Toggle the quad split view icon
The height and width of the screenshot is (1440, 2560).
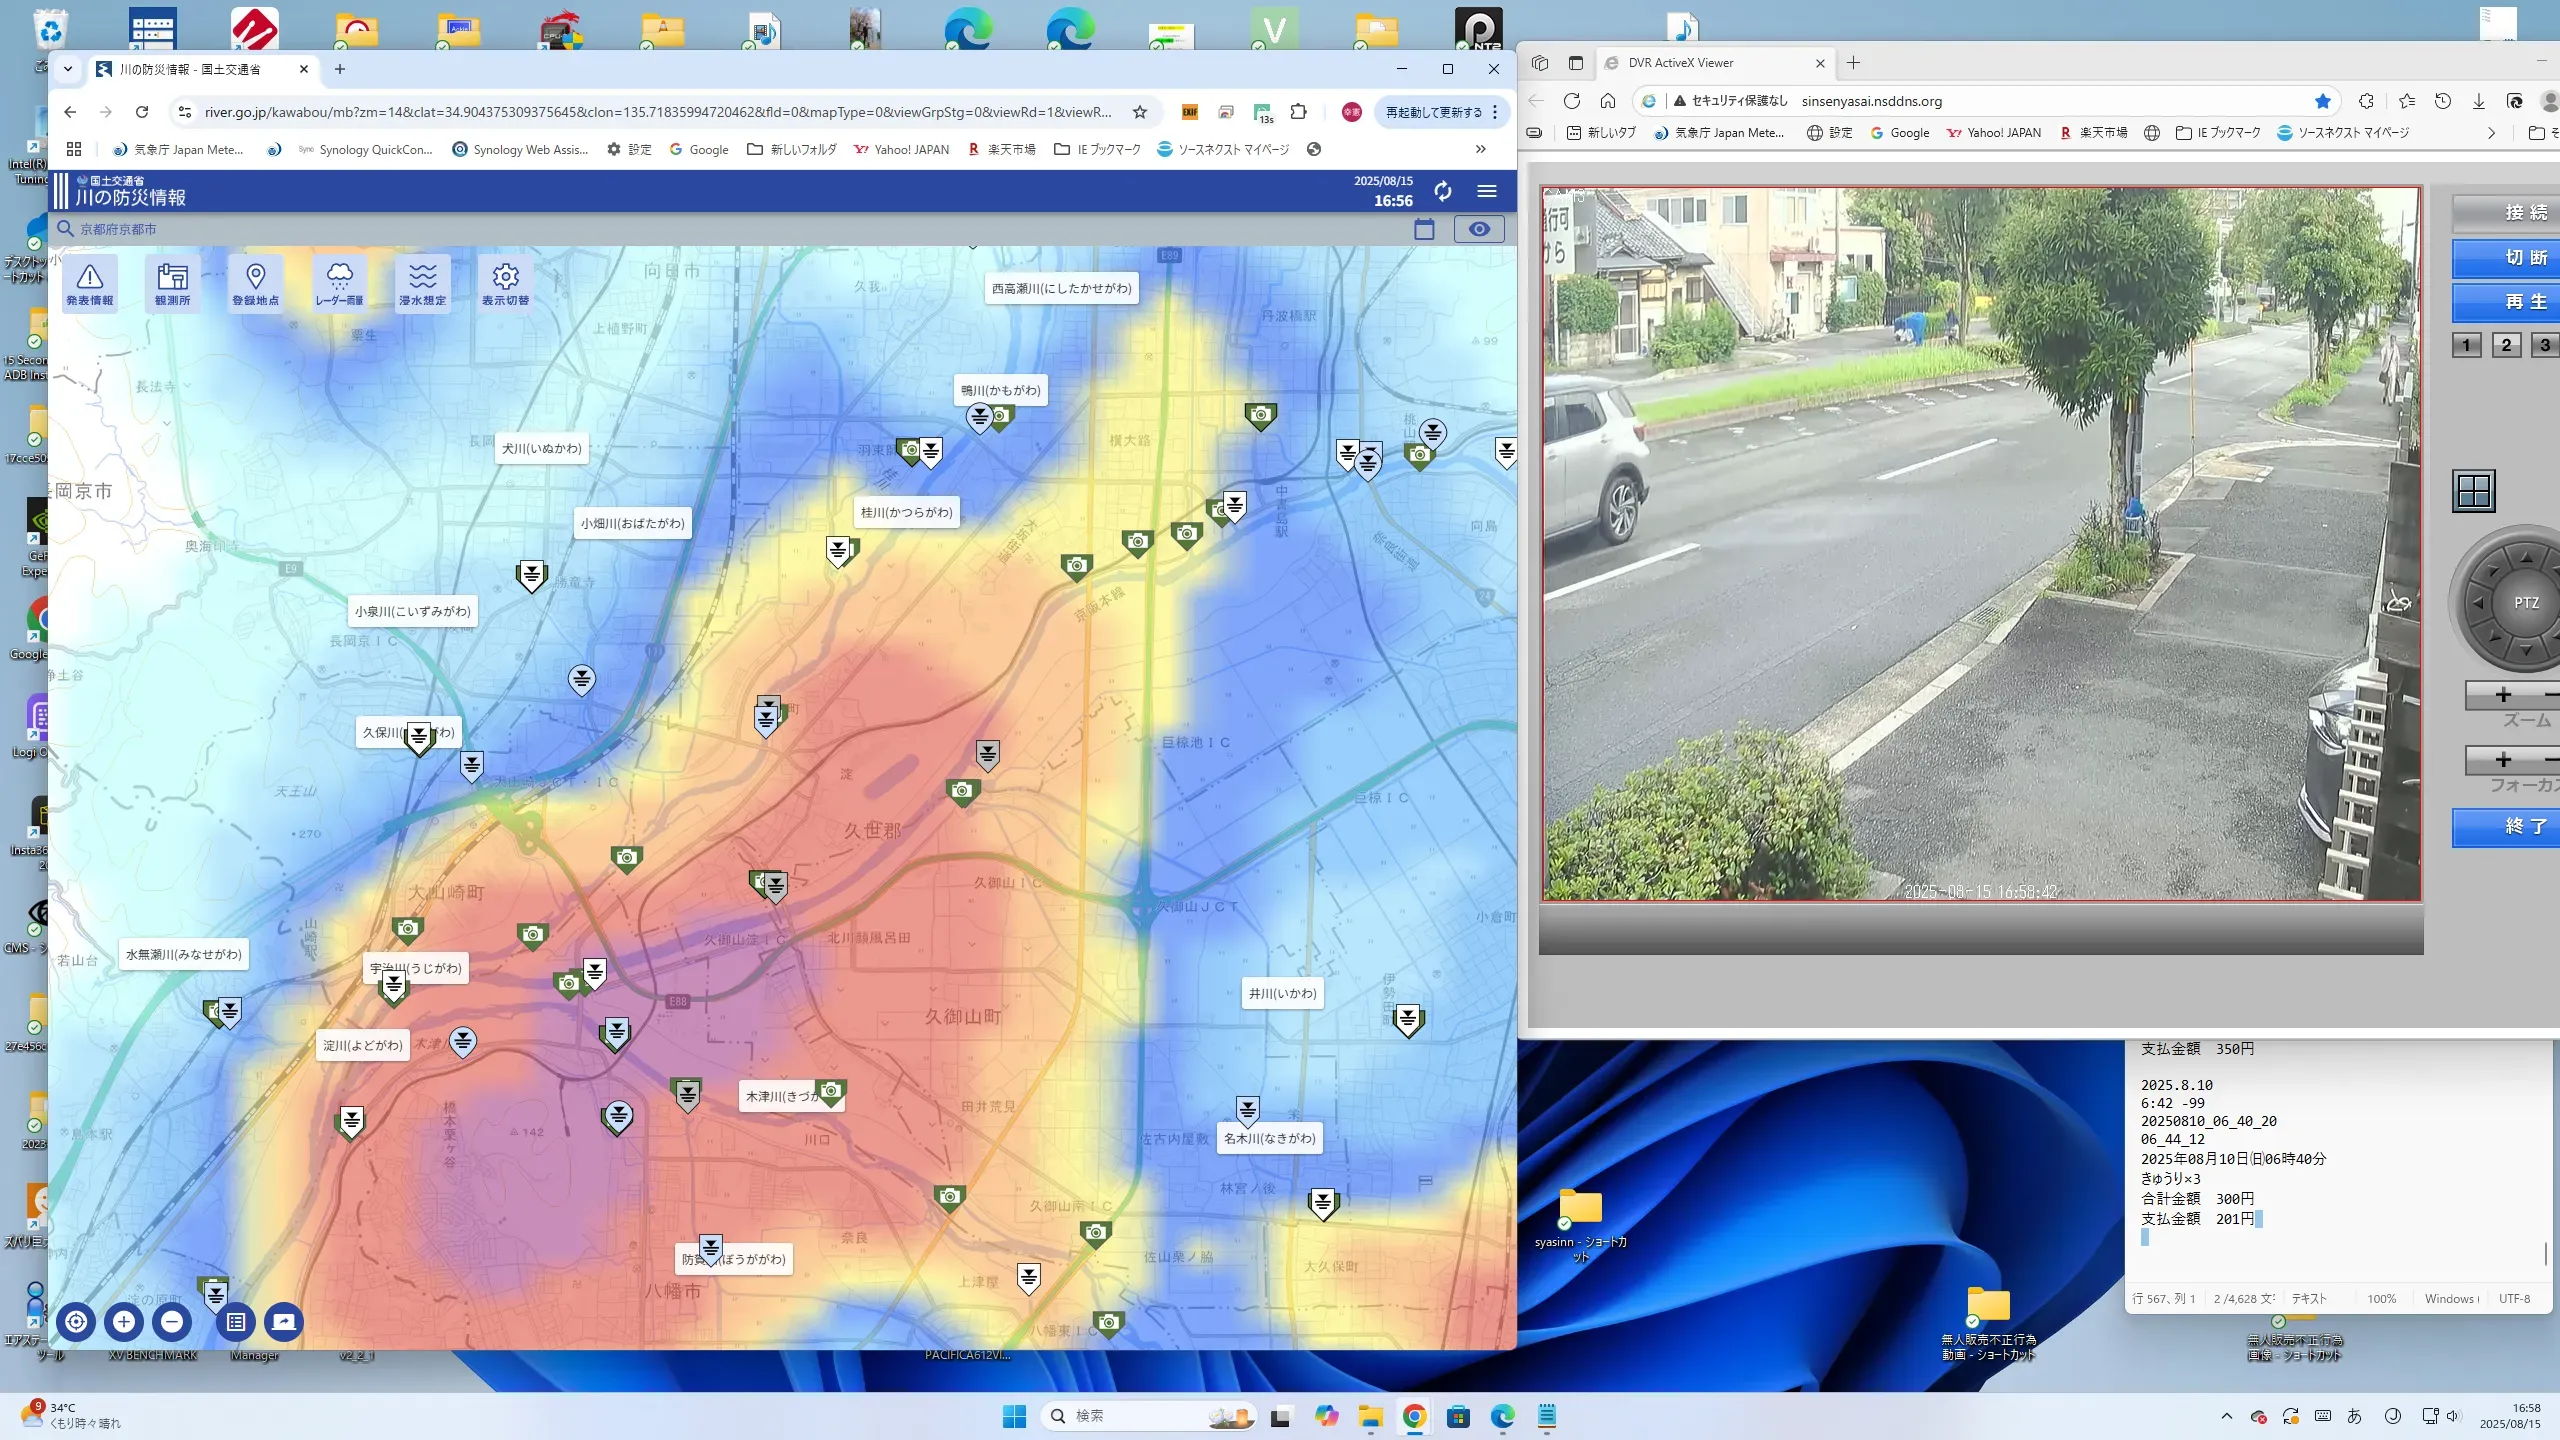(x=2473, y=491)
